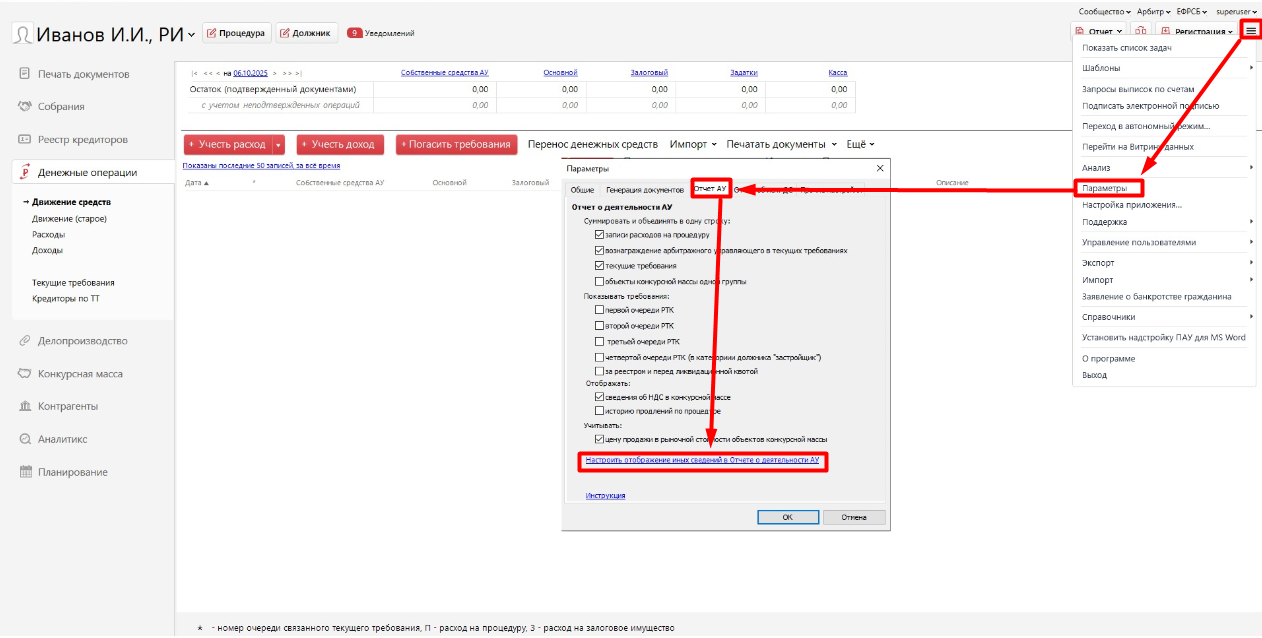Screen dimensions: 1262x638
Task: Uncheck записи расходов на процедуру checkbox
Action: (x=599, y=234)
